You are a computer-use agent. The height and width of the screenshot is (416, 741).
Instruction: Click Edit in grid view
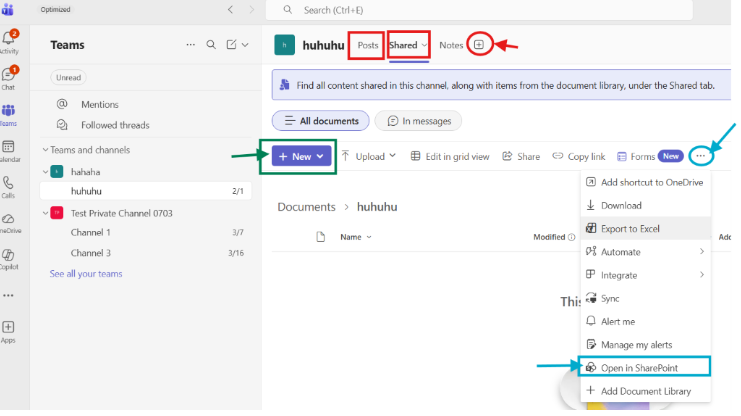click(x=450, y=156)
